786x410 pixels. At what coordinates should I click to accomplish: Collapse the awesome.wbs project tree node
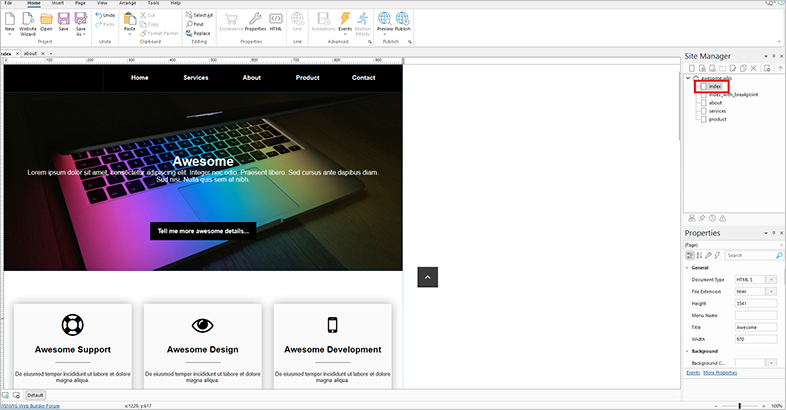click(x=688, y=78)
